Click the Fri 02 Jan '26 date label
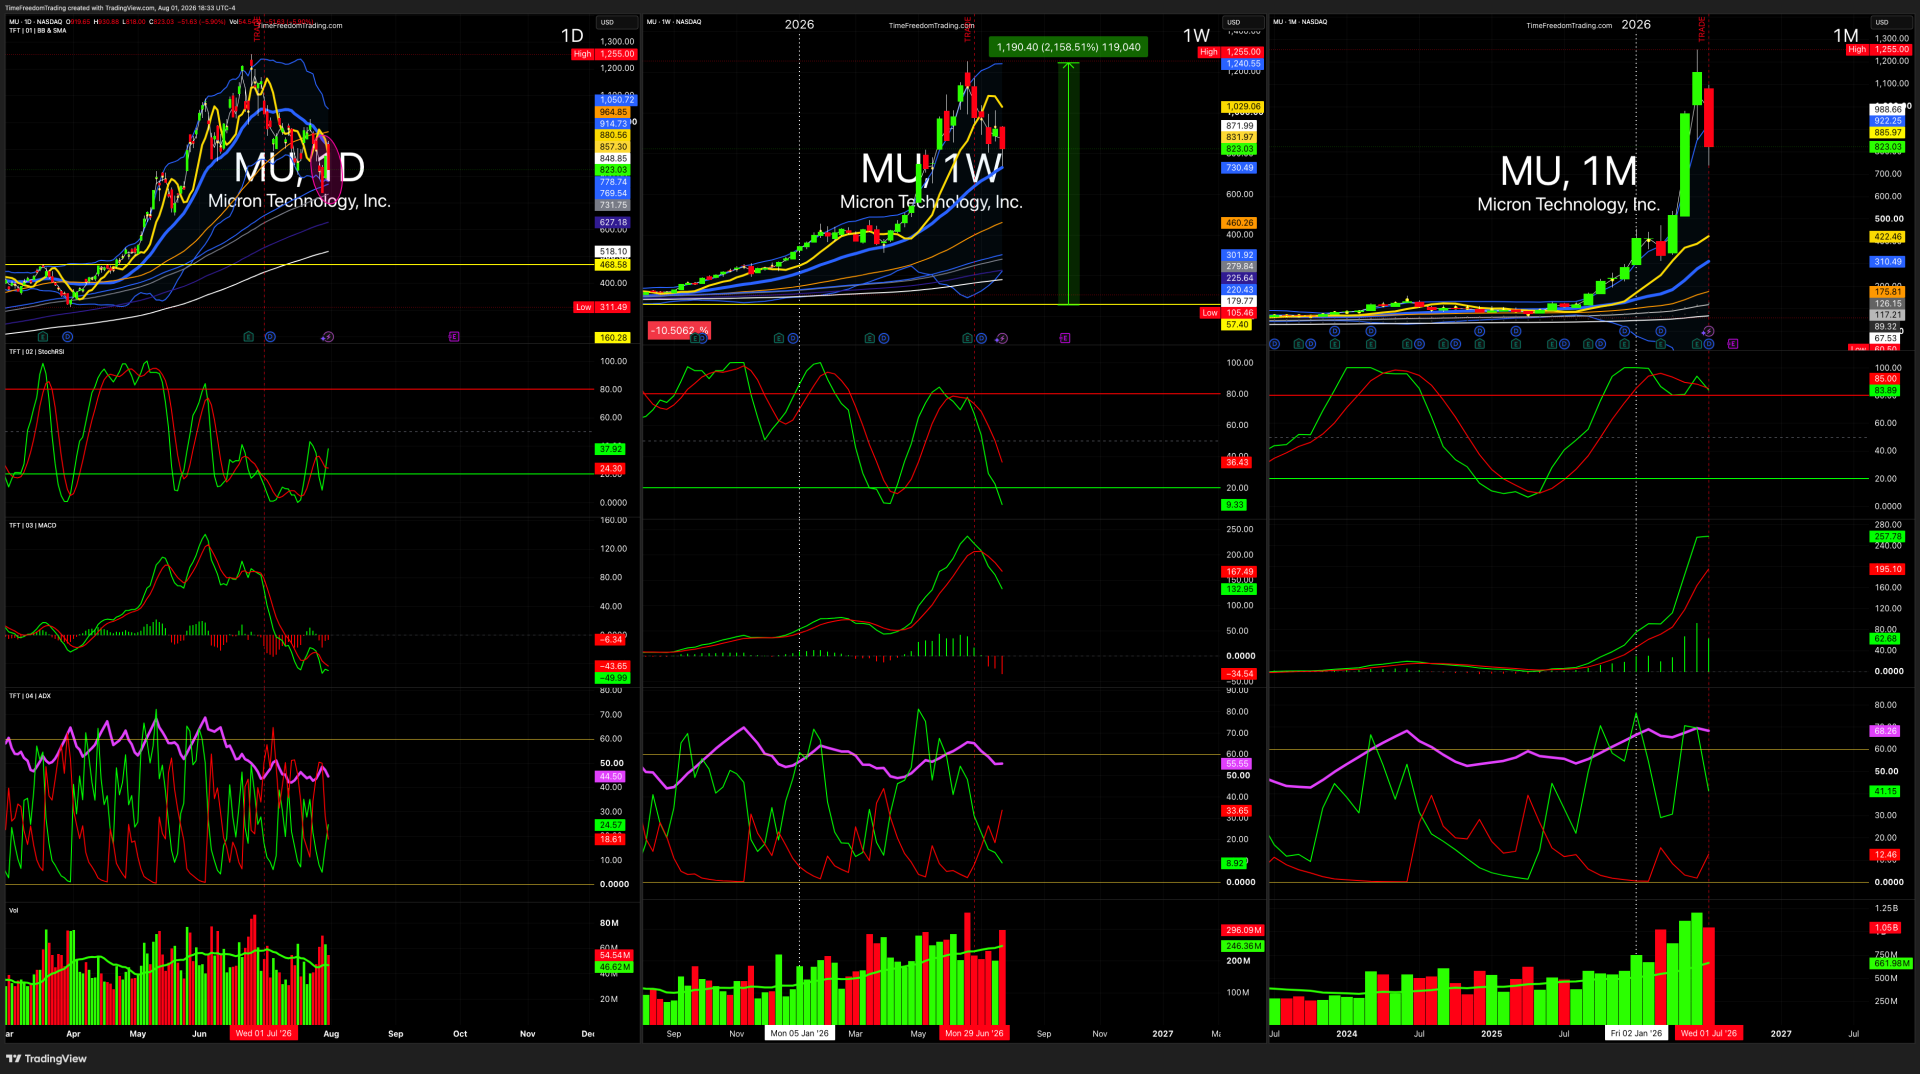Image resolution: width=1920 pixels, height=1074 pixels. [1636, 1034]
